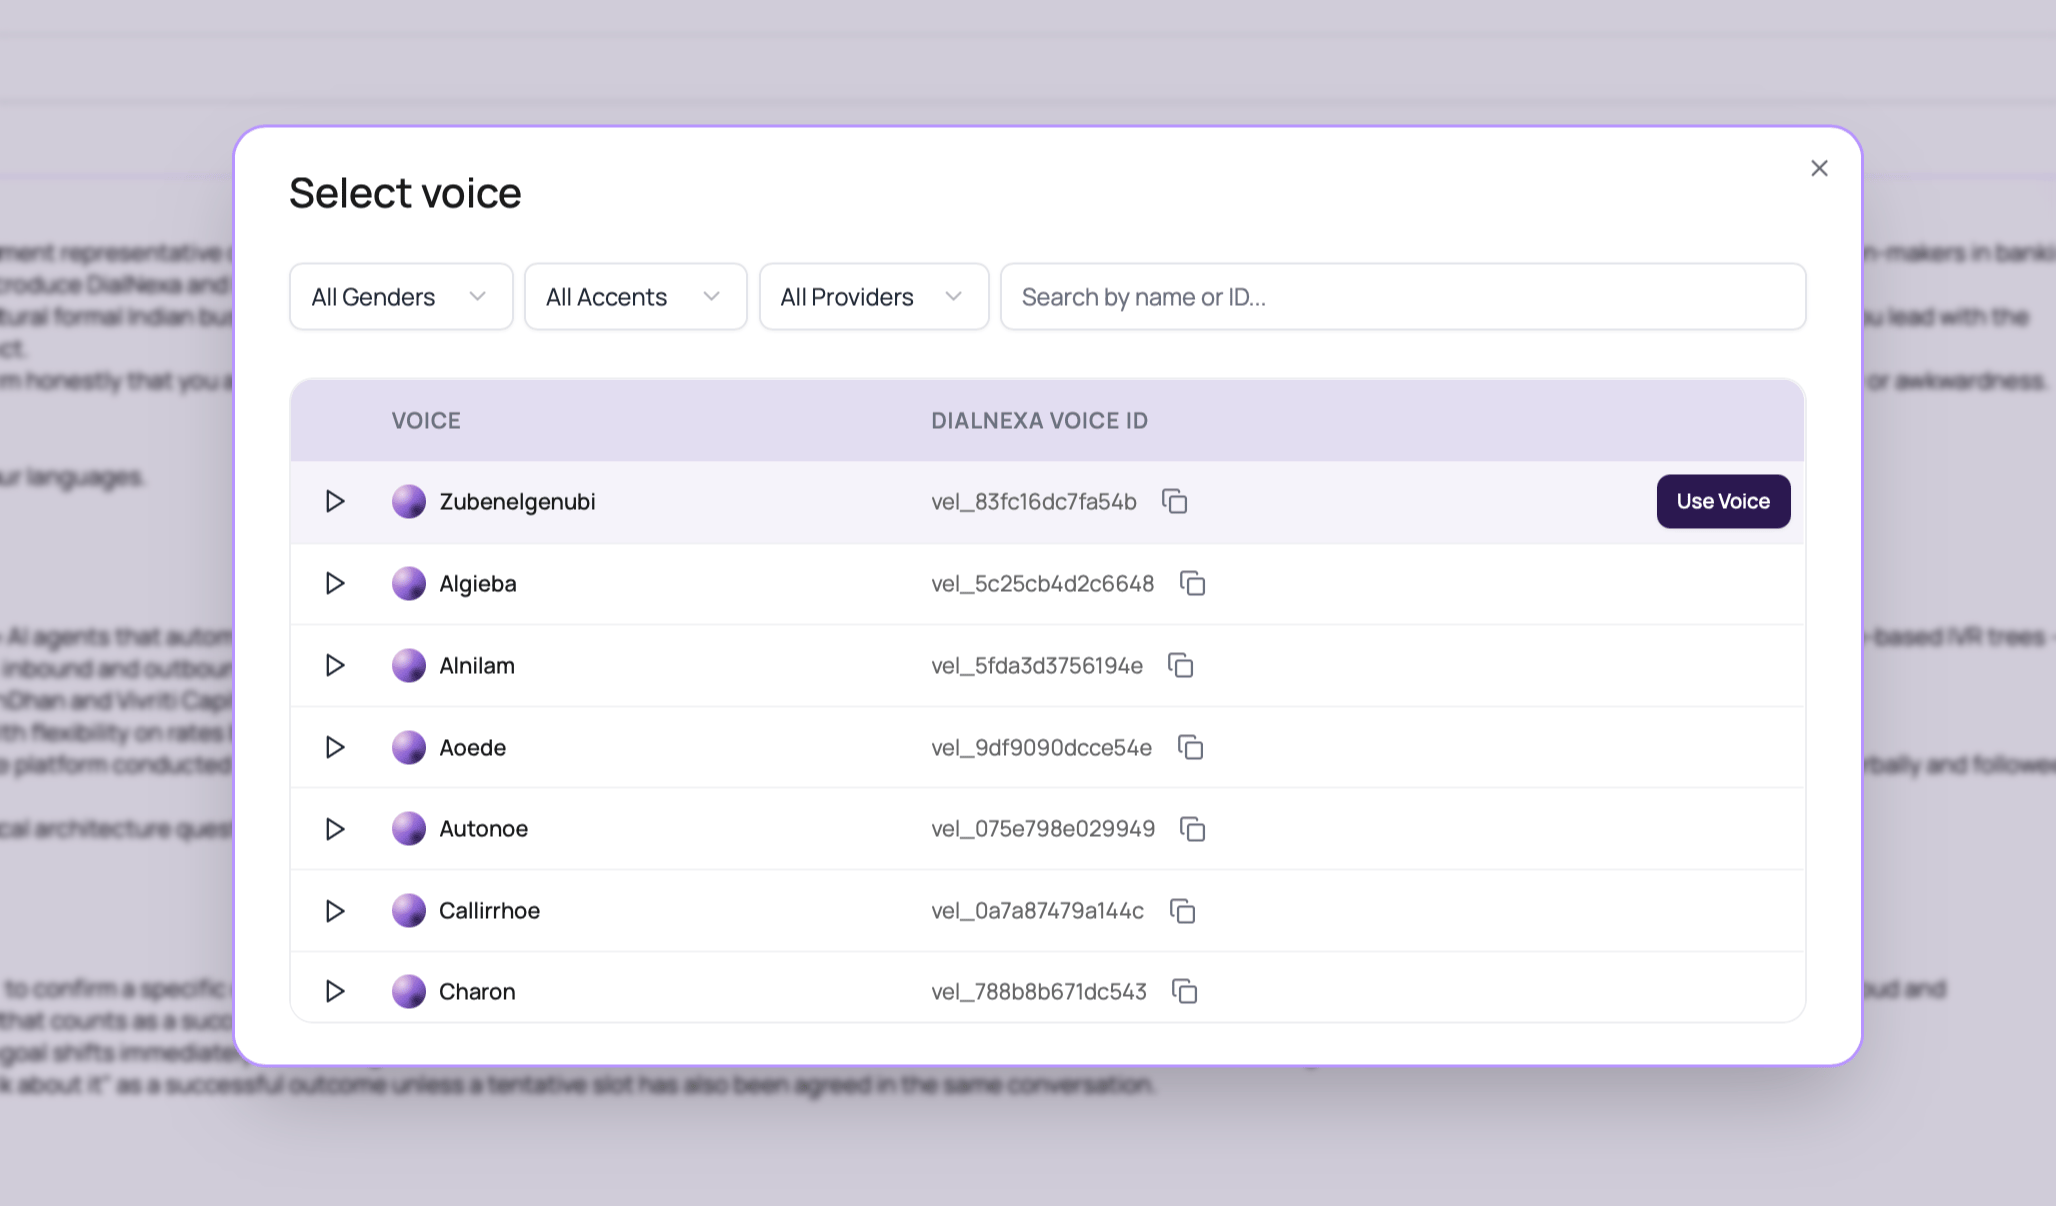Click ID text vel_0a7a87479a144c
Image resolution: width=2056 pixels, height=1206 pixels.
tap(1038, 911)
